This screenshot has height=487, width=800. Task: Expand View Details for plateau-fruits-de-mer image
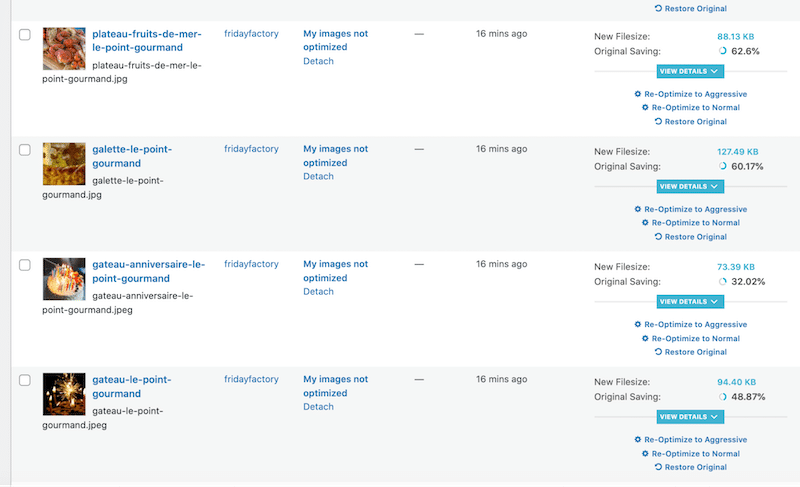click(x=690, y=71)
